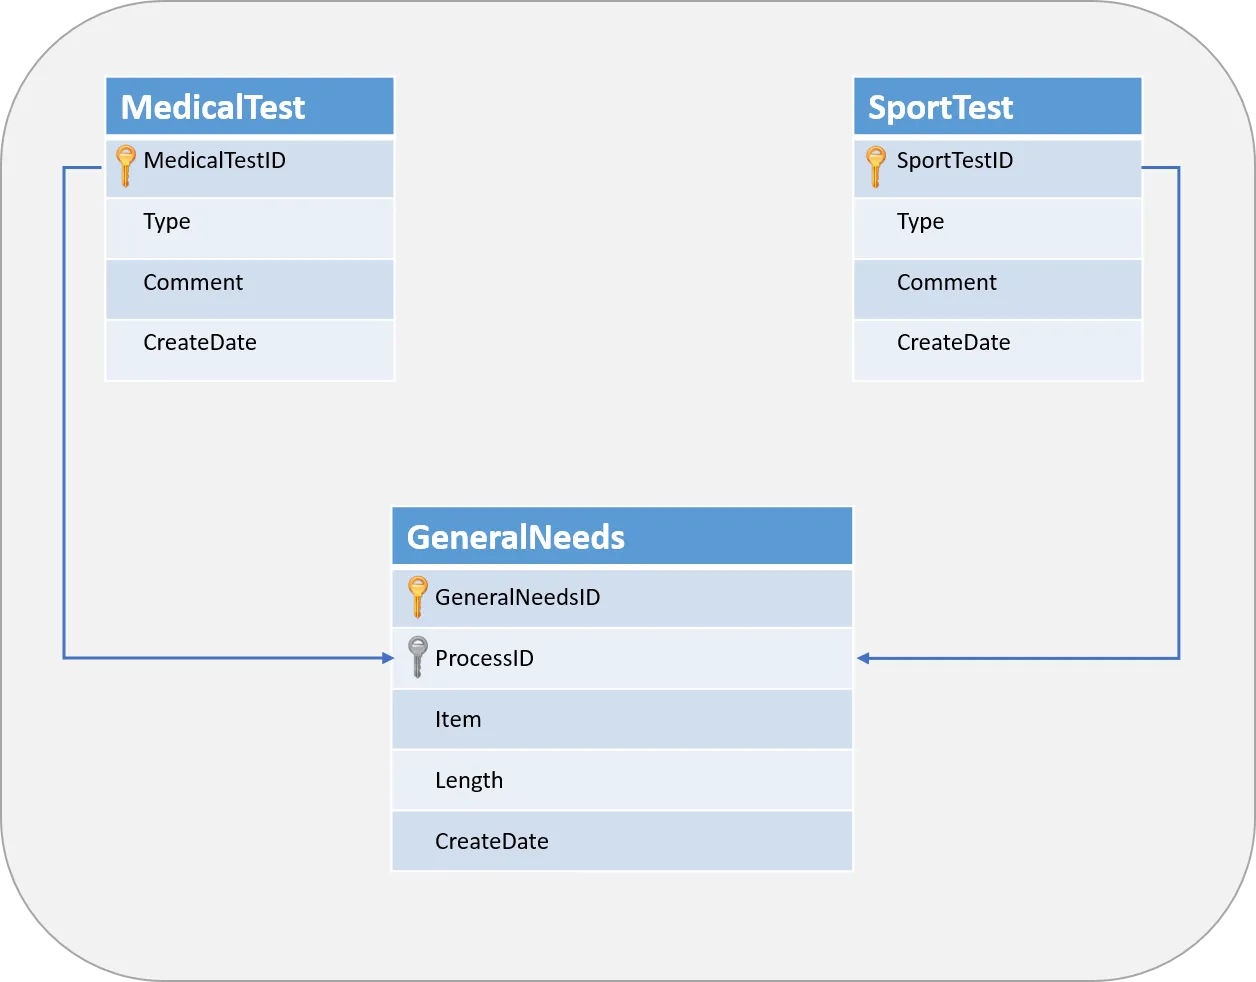The width and height of the screenshot is (1256, 982).
Task: Click the SportTestID field name
Action: (955, 161)
